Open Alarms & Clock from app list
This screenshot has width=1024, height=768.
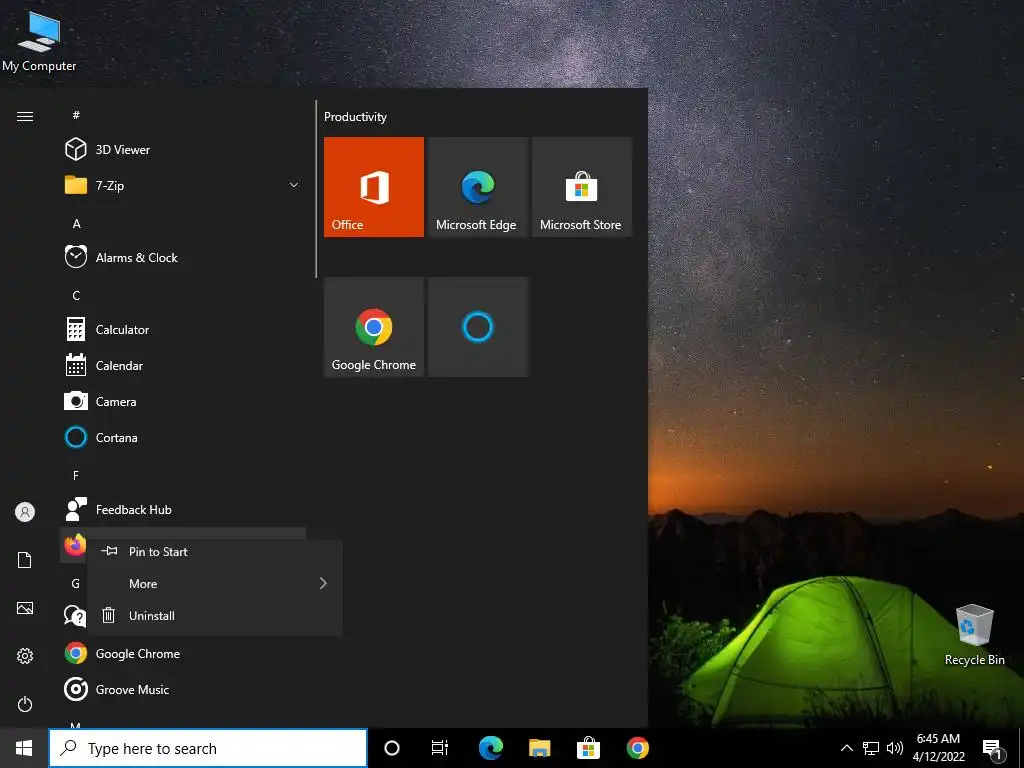click(x=183, y=257)
